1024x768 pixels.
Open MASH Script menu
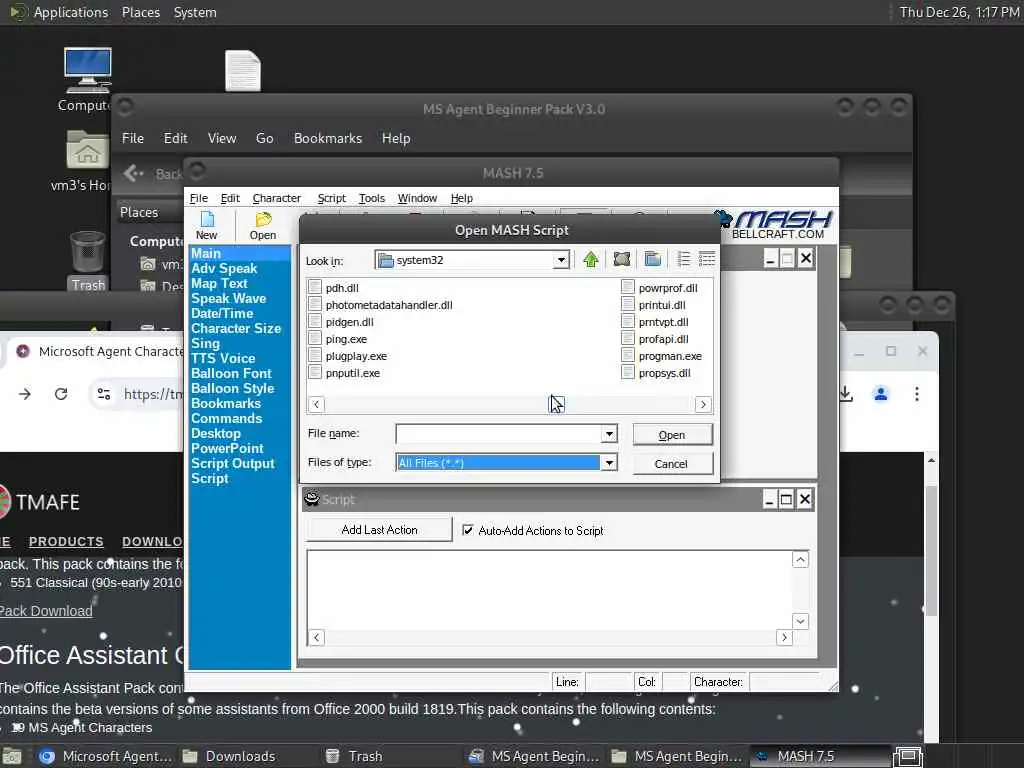[x=331, y=198]
